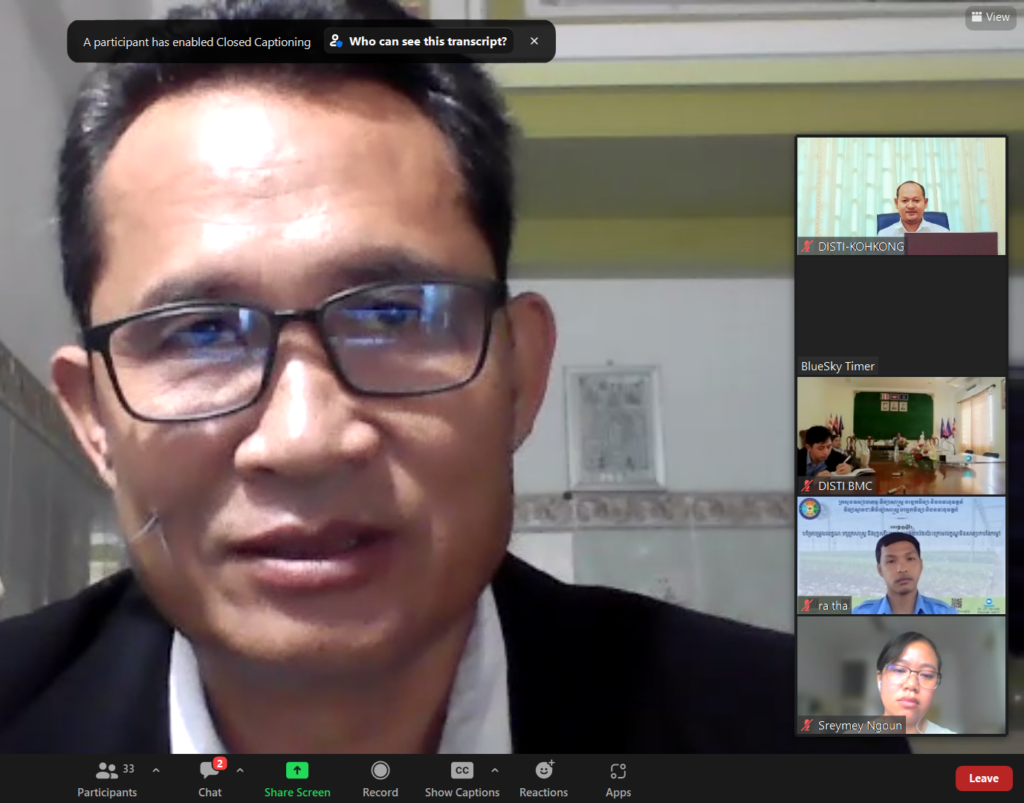Click the red Leave button
The height and width of the screenshot is (803, 1024).
click(983, 778)
